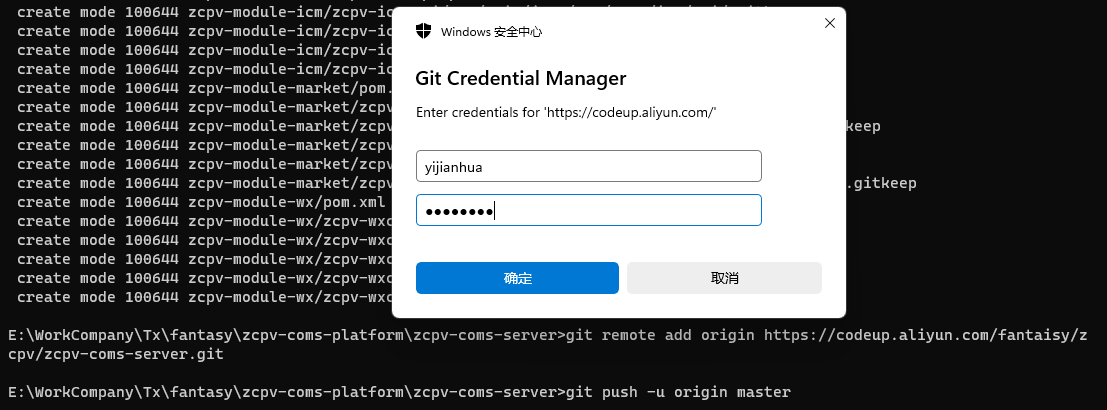The image size is (1107, 410).
Task: Confirm credentials with the 确定 button
Action: pos(517,278)
